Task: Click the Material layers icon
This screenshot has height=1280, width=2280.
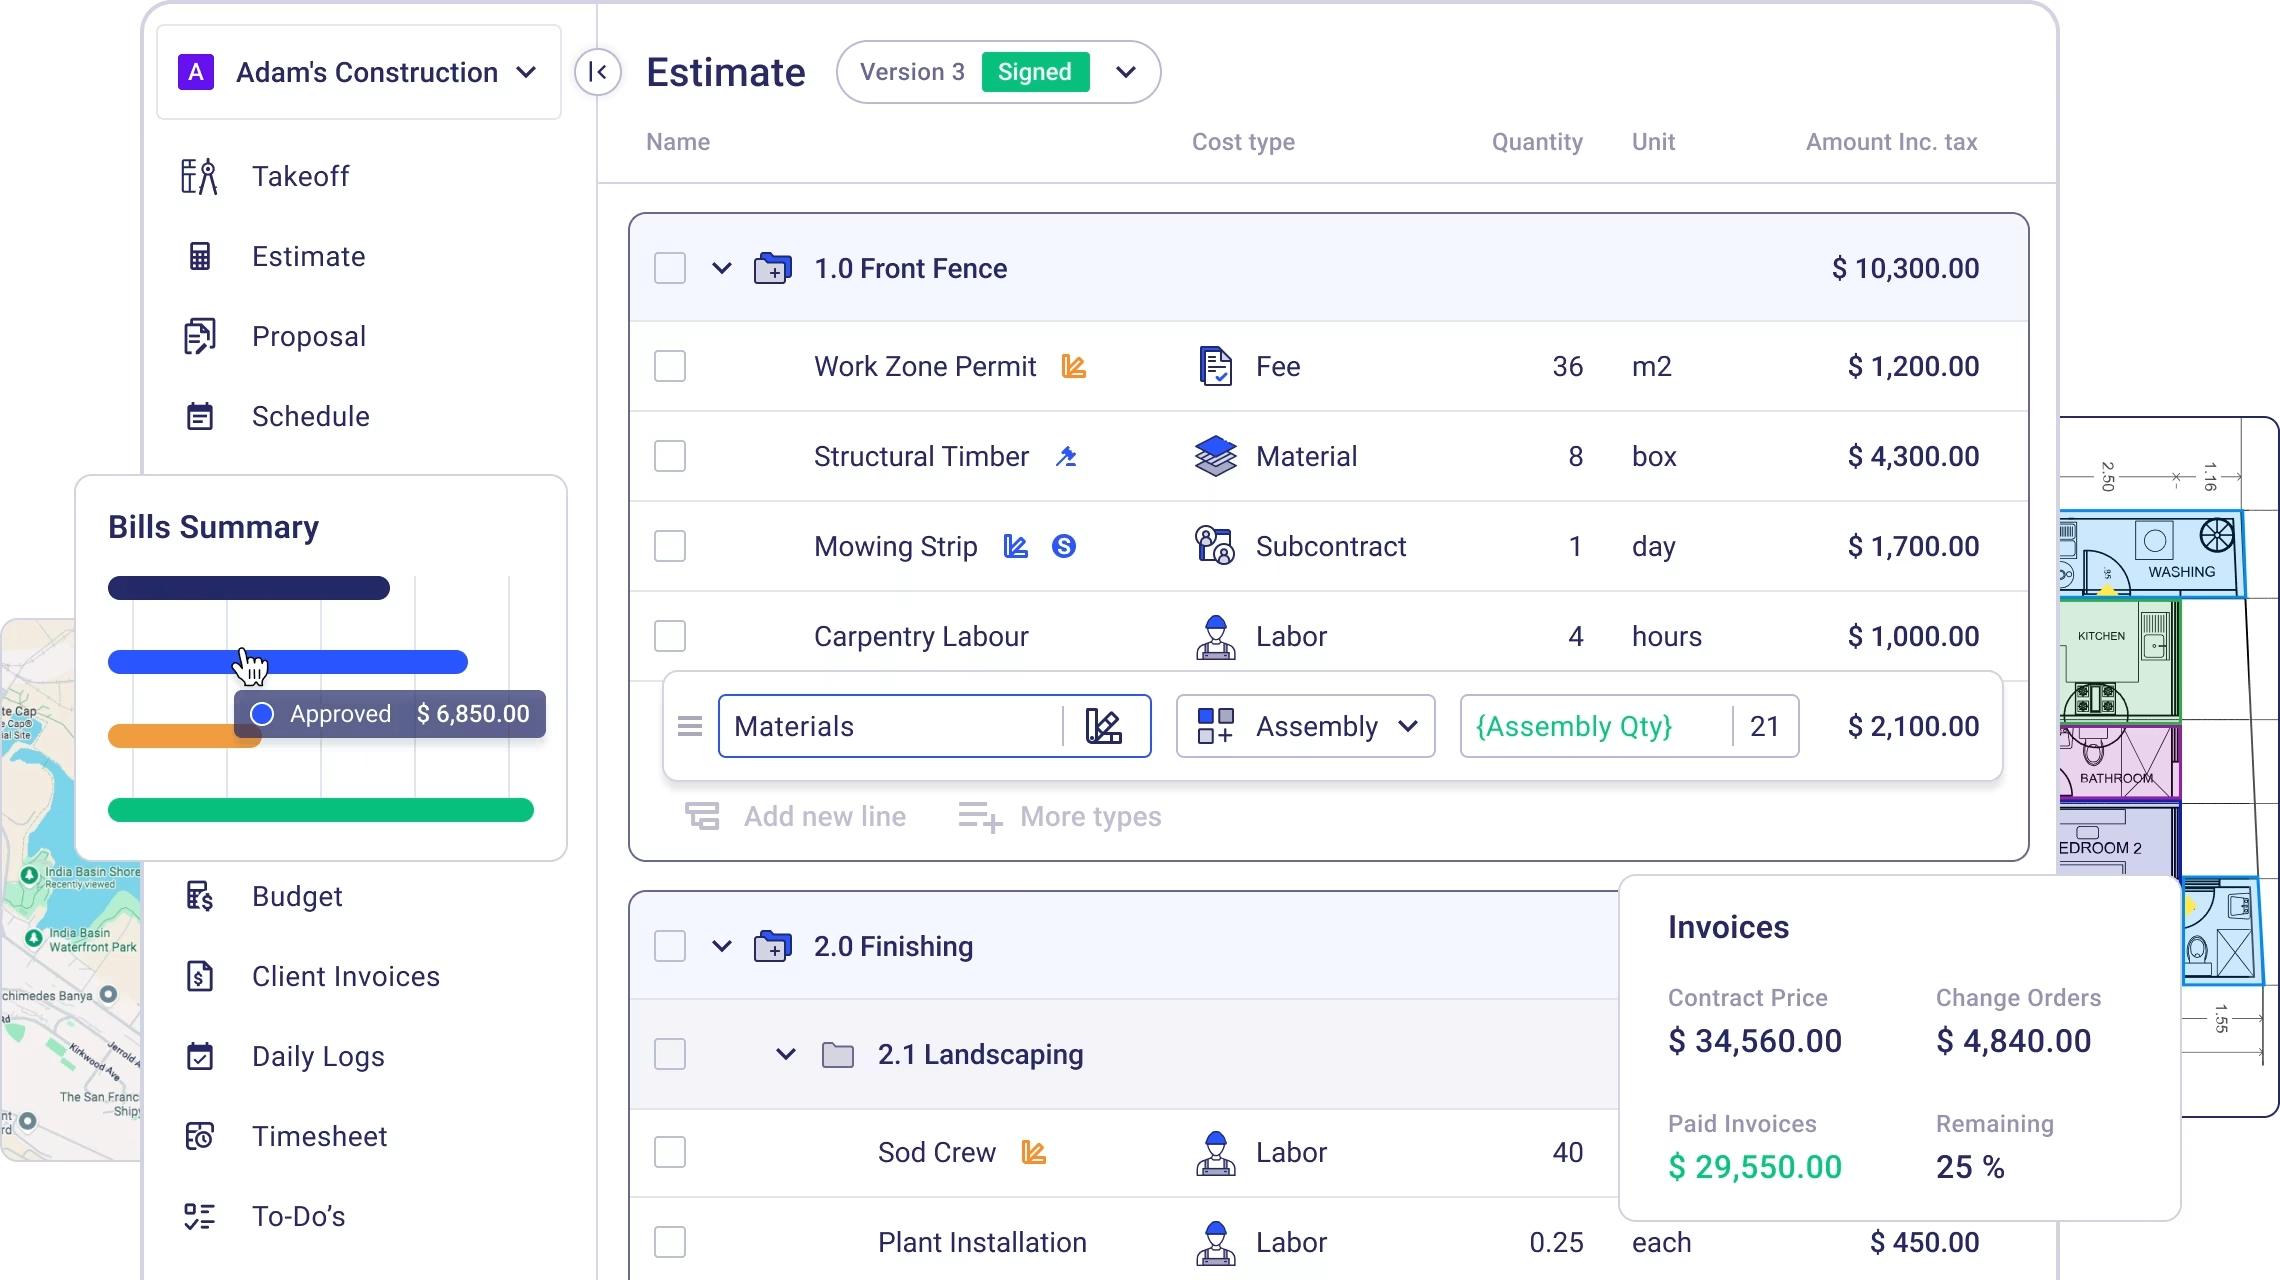Action: [1215, 456]
